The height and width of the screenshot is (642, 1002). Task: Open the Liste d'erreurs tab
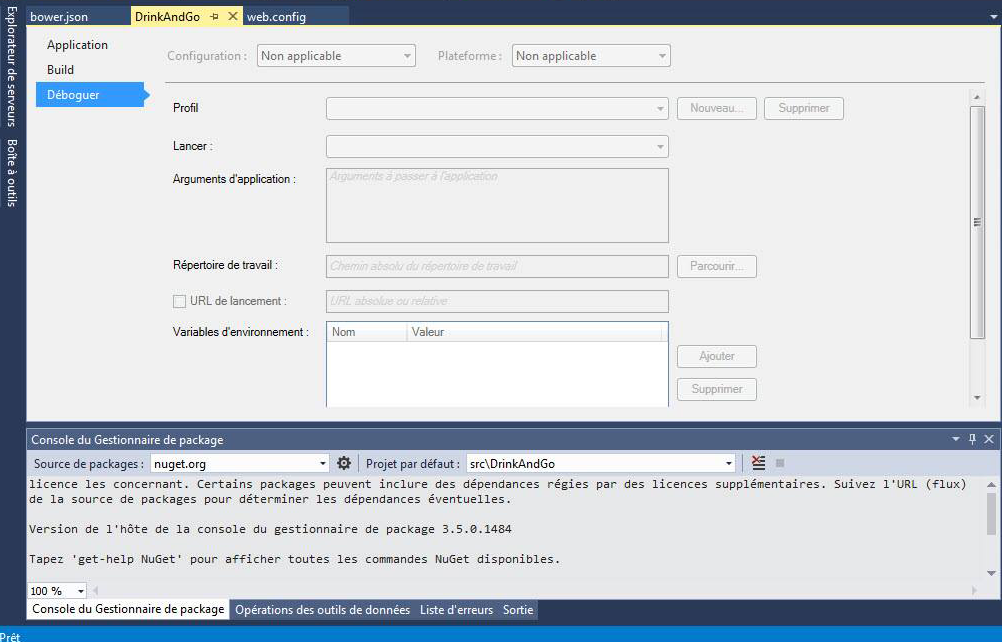tap(456, 610)
